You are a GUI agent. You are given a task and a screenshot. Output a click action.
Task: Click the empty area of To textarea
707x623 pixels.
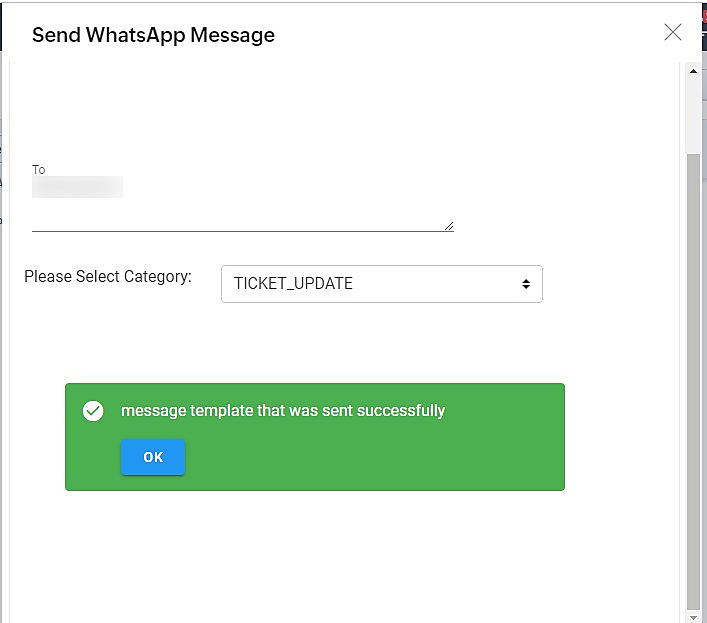pos(280,205)
